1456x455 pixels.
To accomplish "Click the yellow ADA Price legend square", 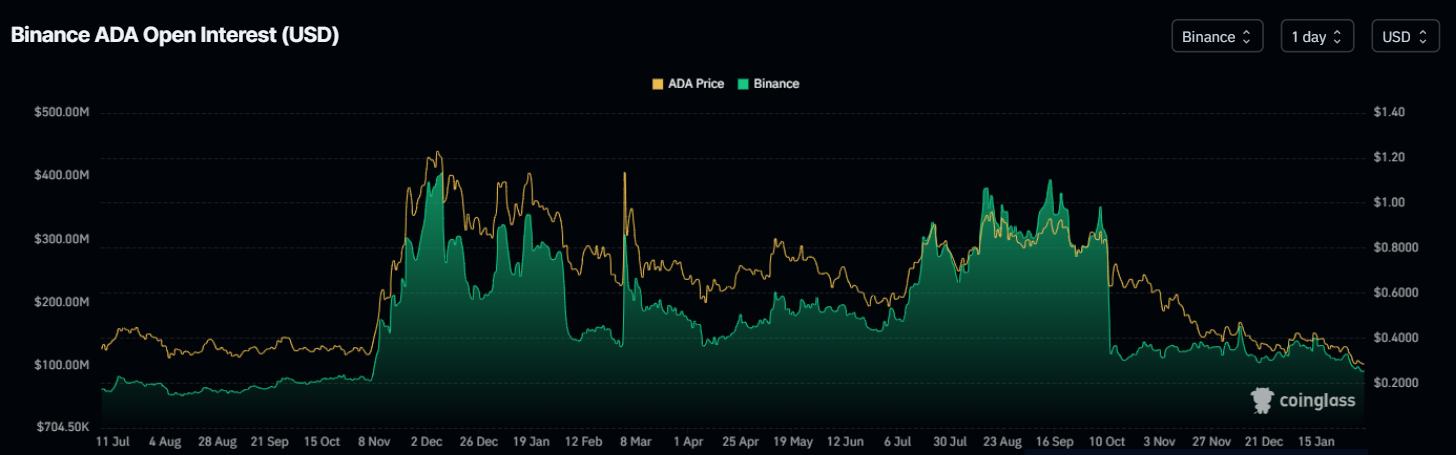I will [x=657, y=84].
